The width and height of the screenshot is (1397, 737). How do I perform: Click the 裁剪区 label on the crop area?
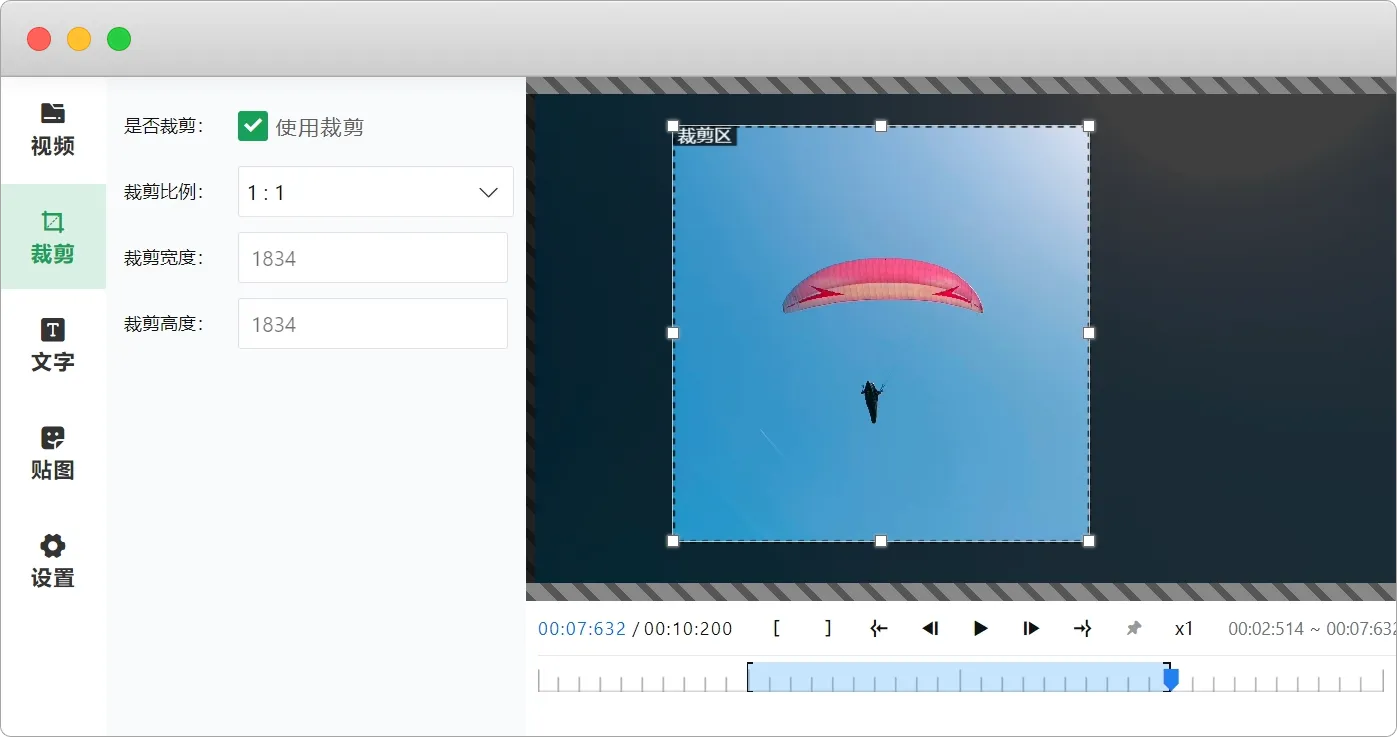[x=705, y=136]
